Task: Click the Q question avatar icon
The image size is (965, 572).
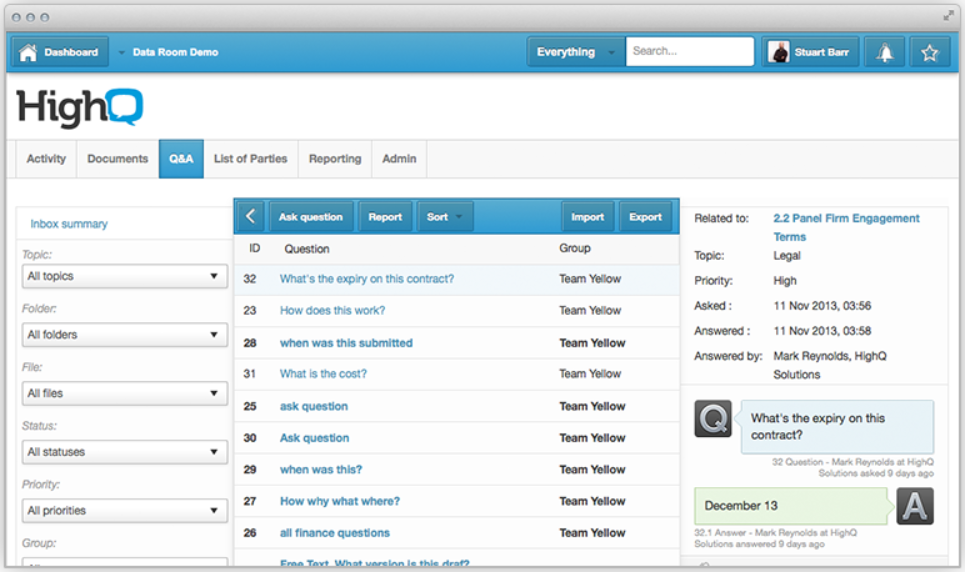Action: pos(713,418)
